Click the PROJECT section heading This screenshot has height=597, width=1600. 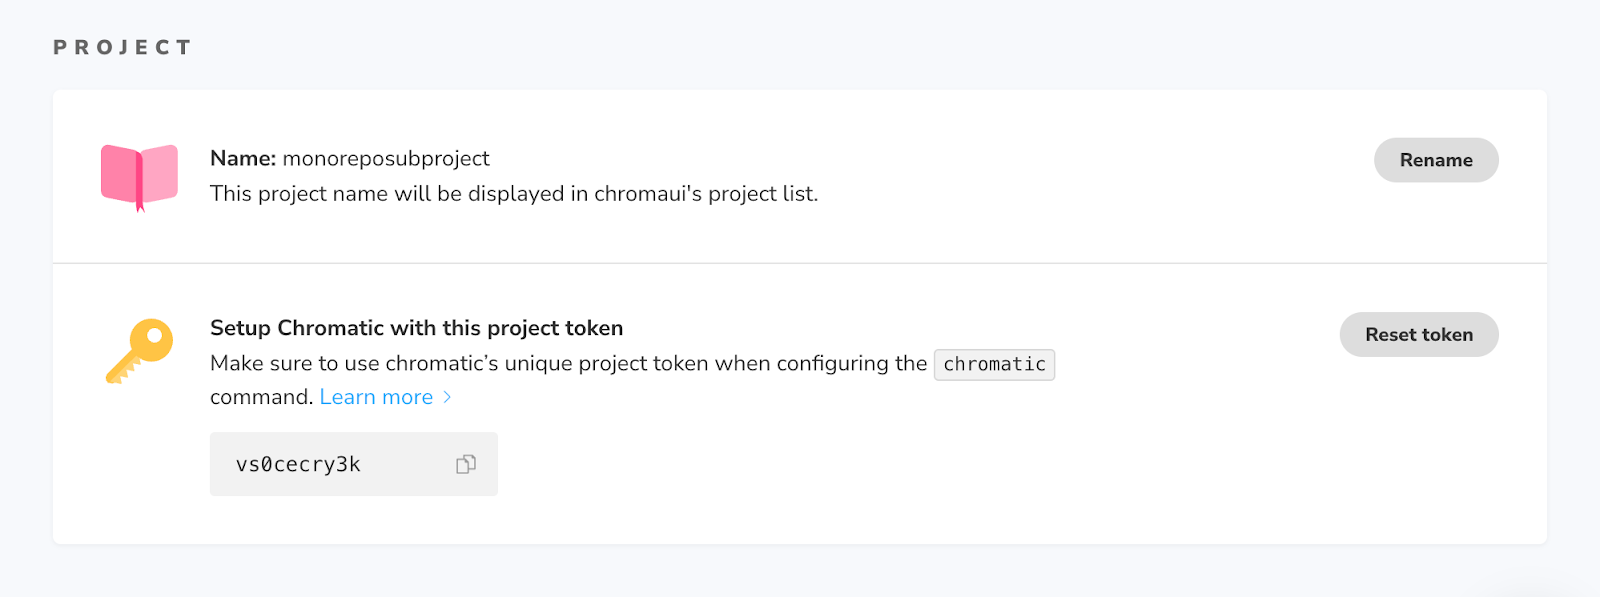[x=122, y=47]
